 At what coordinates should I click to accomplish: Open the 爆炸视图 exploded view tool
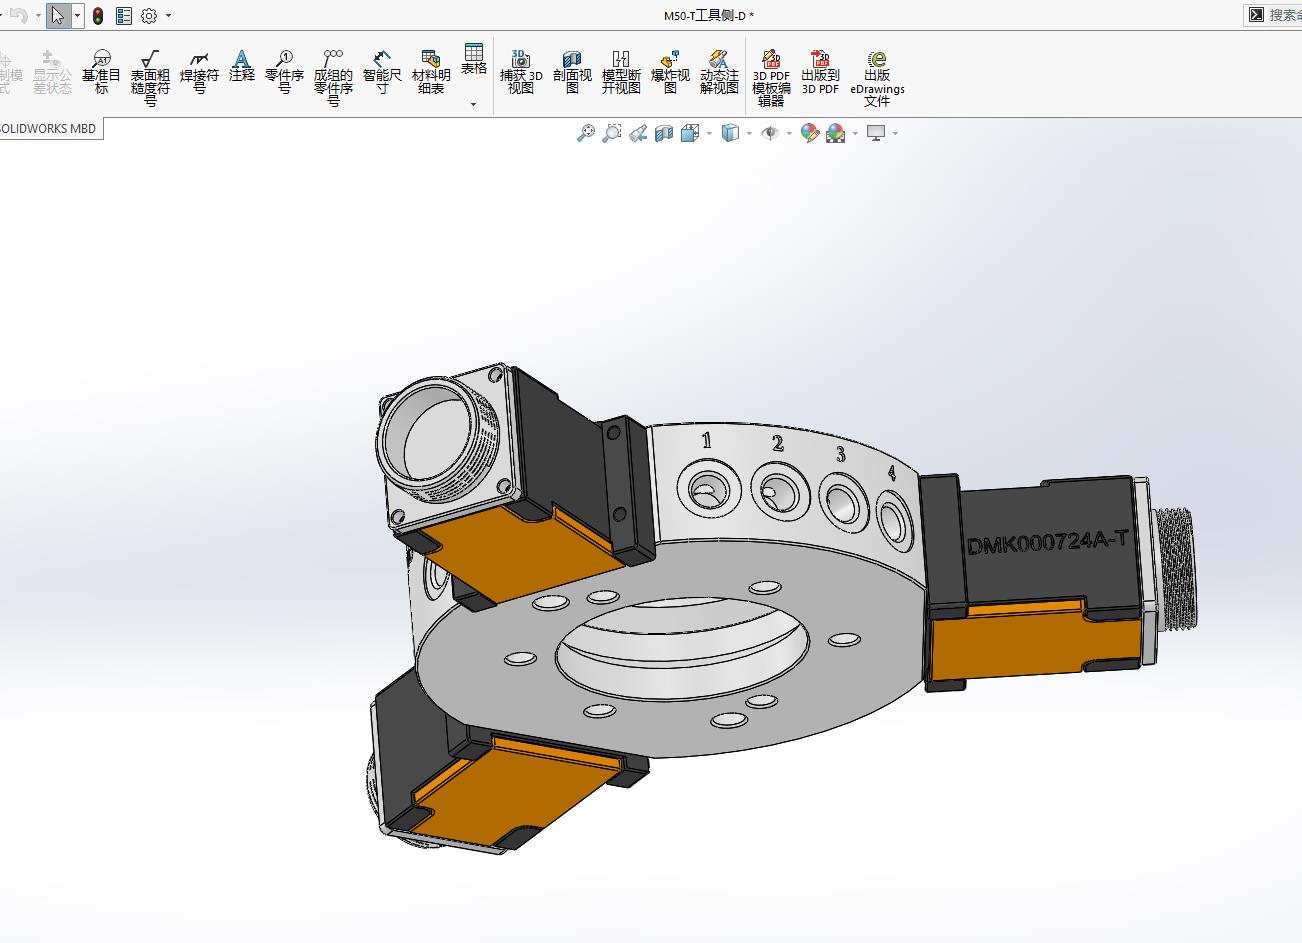click(670, 72)
